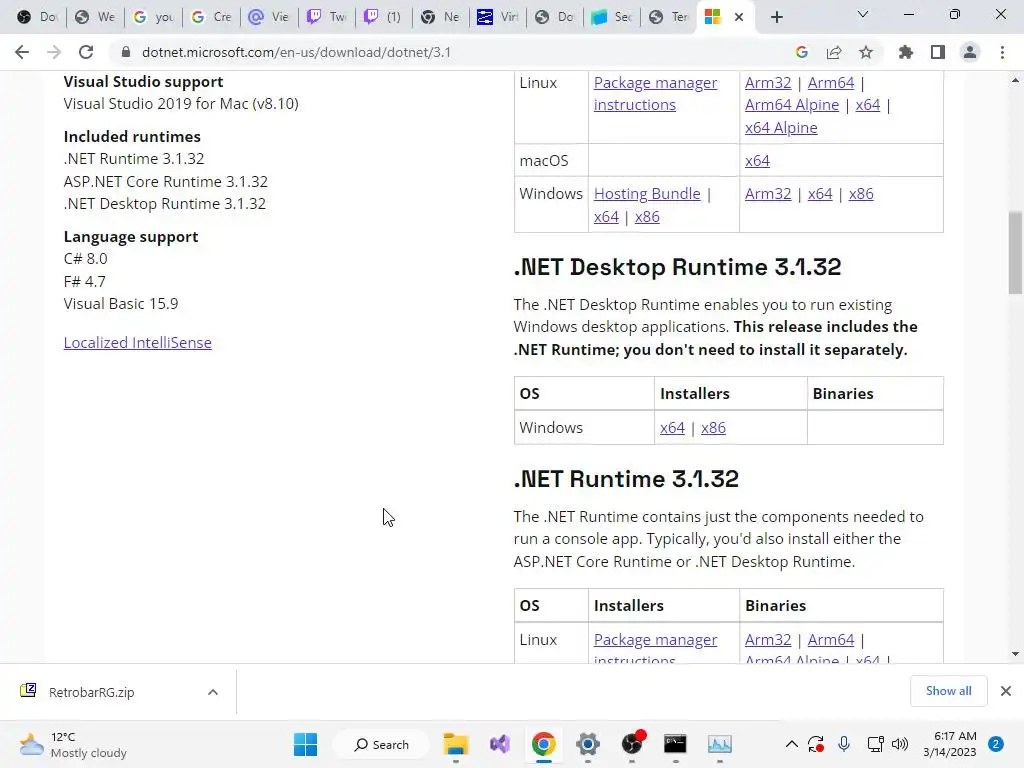The width and height of the screenshot is (1024, 768).
Task: Switch to the 'Virt' tab
Action: click(498, 17)
